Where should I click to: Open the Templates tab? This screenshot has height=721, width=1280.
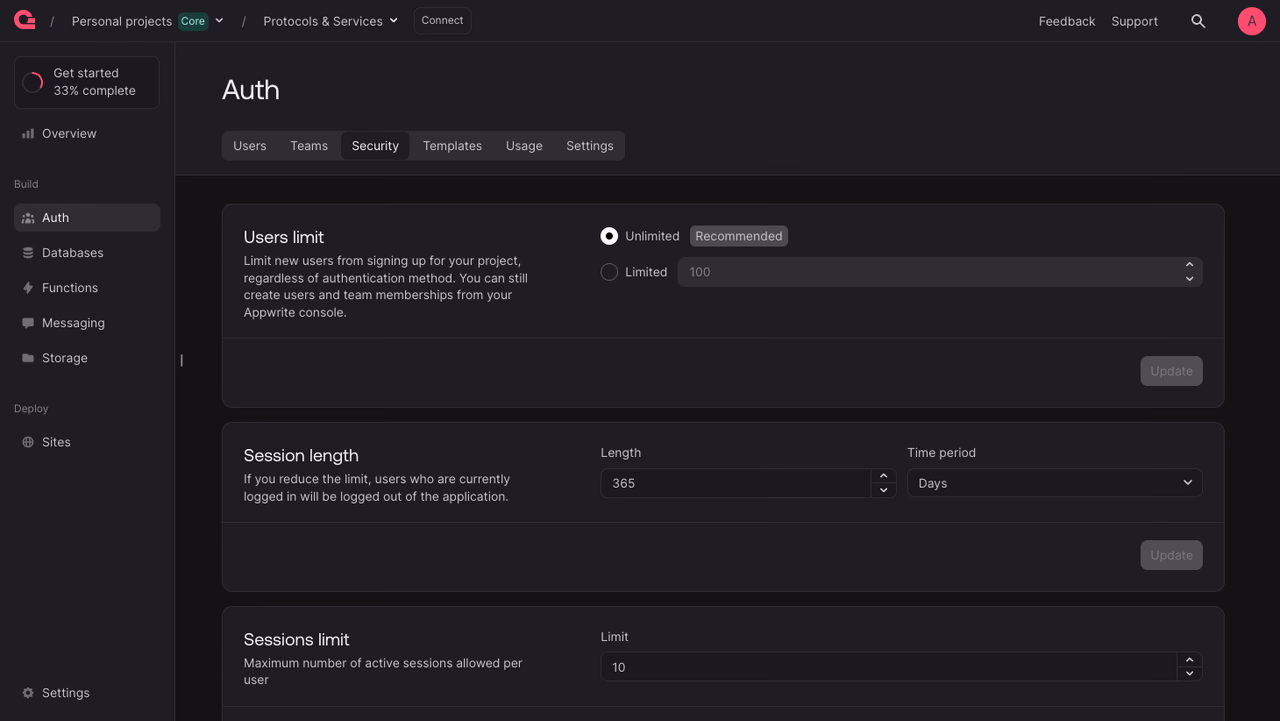tap(452, 146)
